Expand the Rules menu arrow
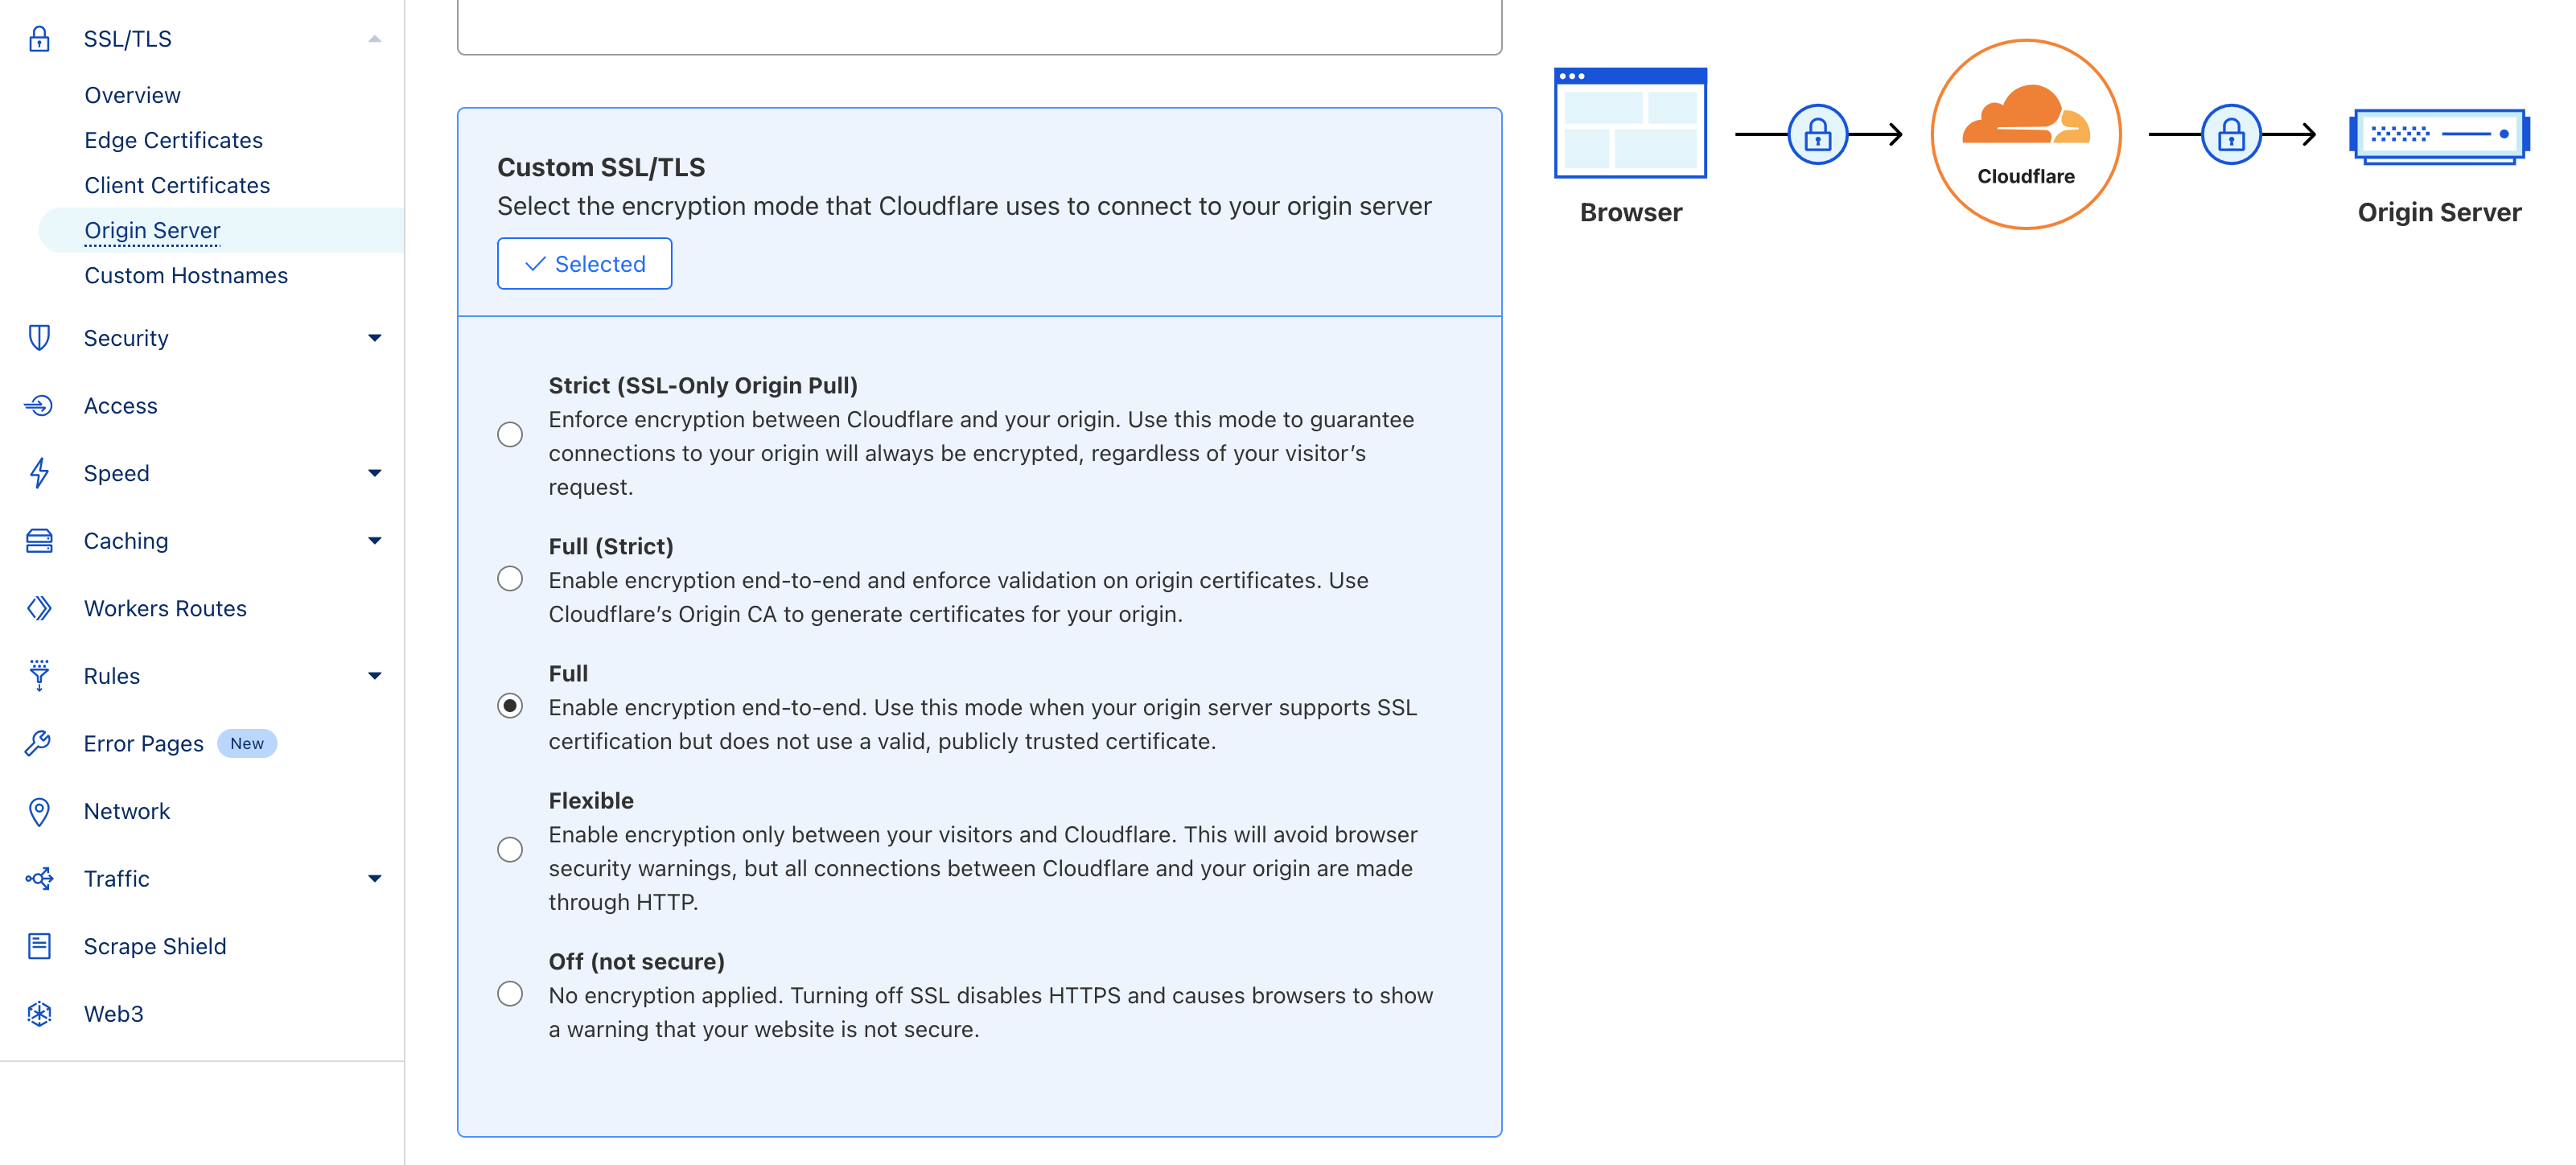The height and width of the screenshot is (1165, 2576). 375,676
